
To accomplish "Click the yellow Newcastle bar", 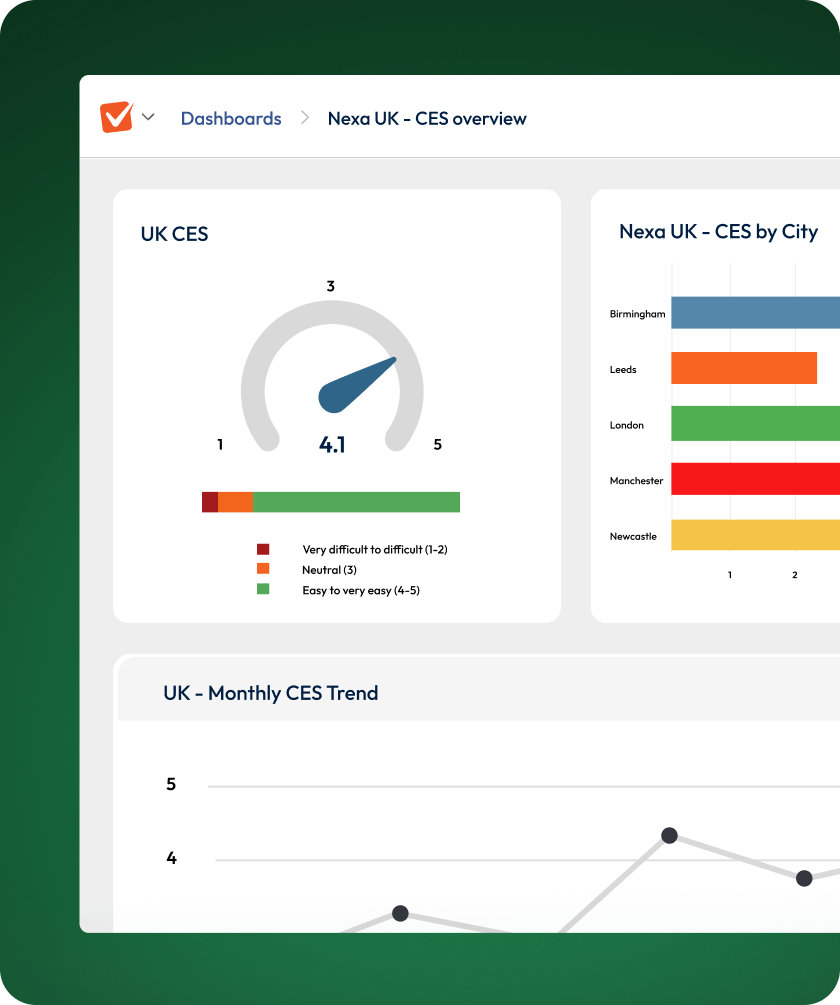I will [755, 535].
